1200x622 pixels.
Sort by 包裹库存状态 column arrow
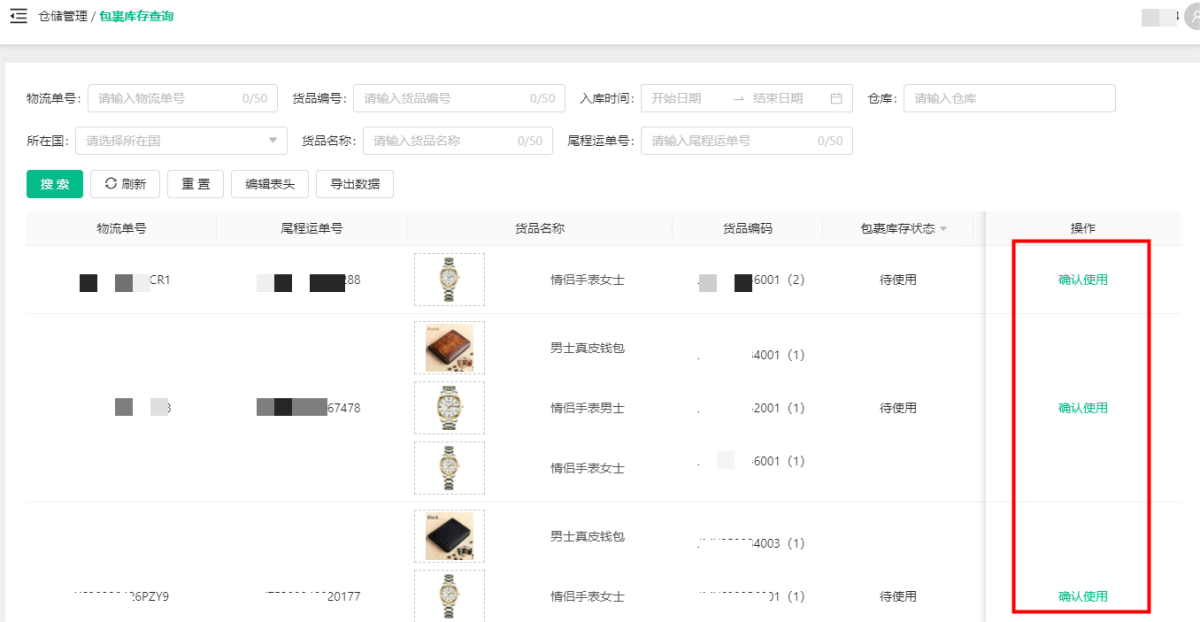pyautogui.click(x=942, y=229)
